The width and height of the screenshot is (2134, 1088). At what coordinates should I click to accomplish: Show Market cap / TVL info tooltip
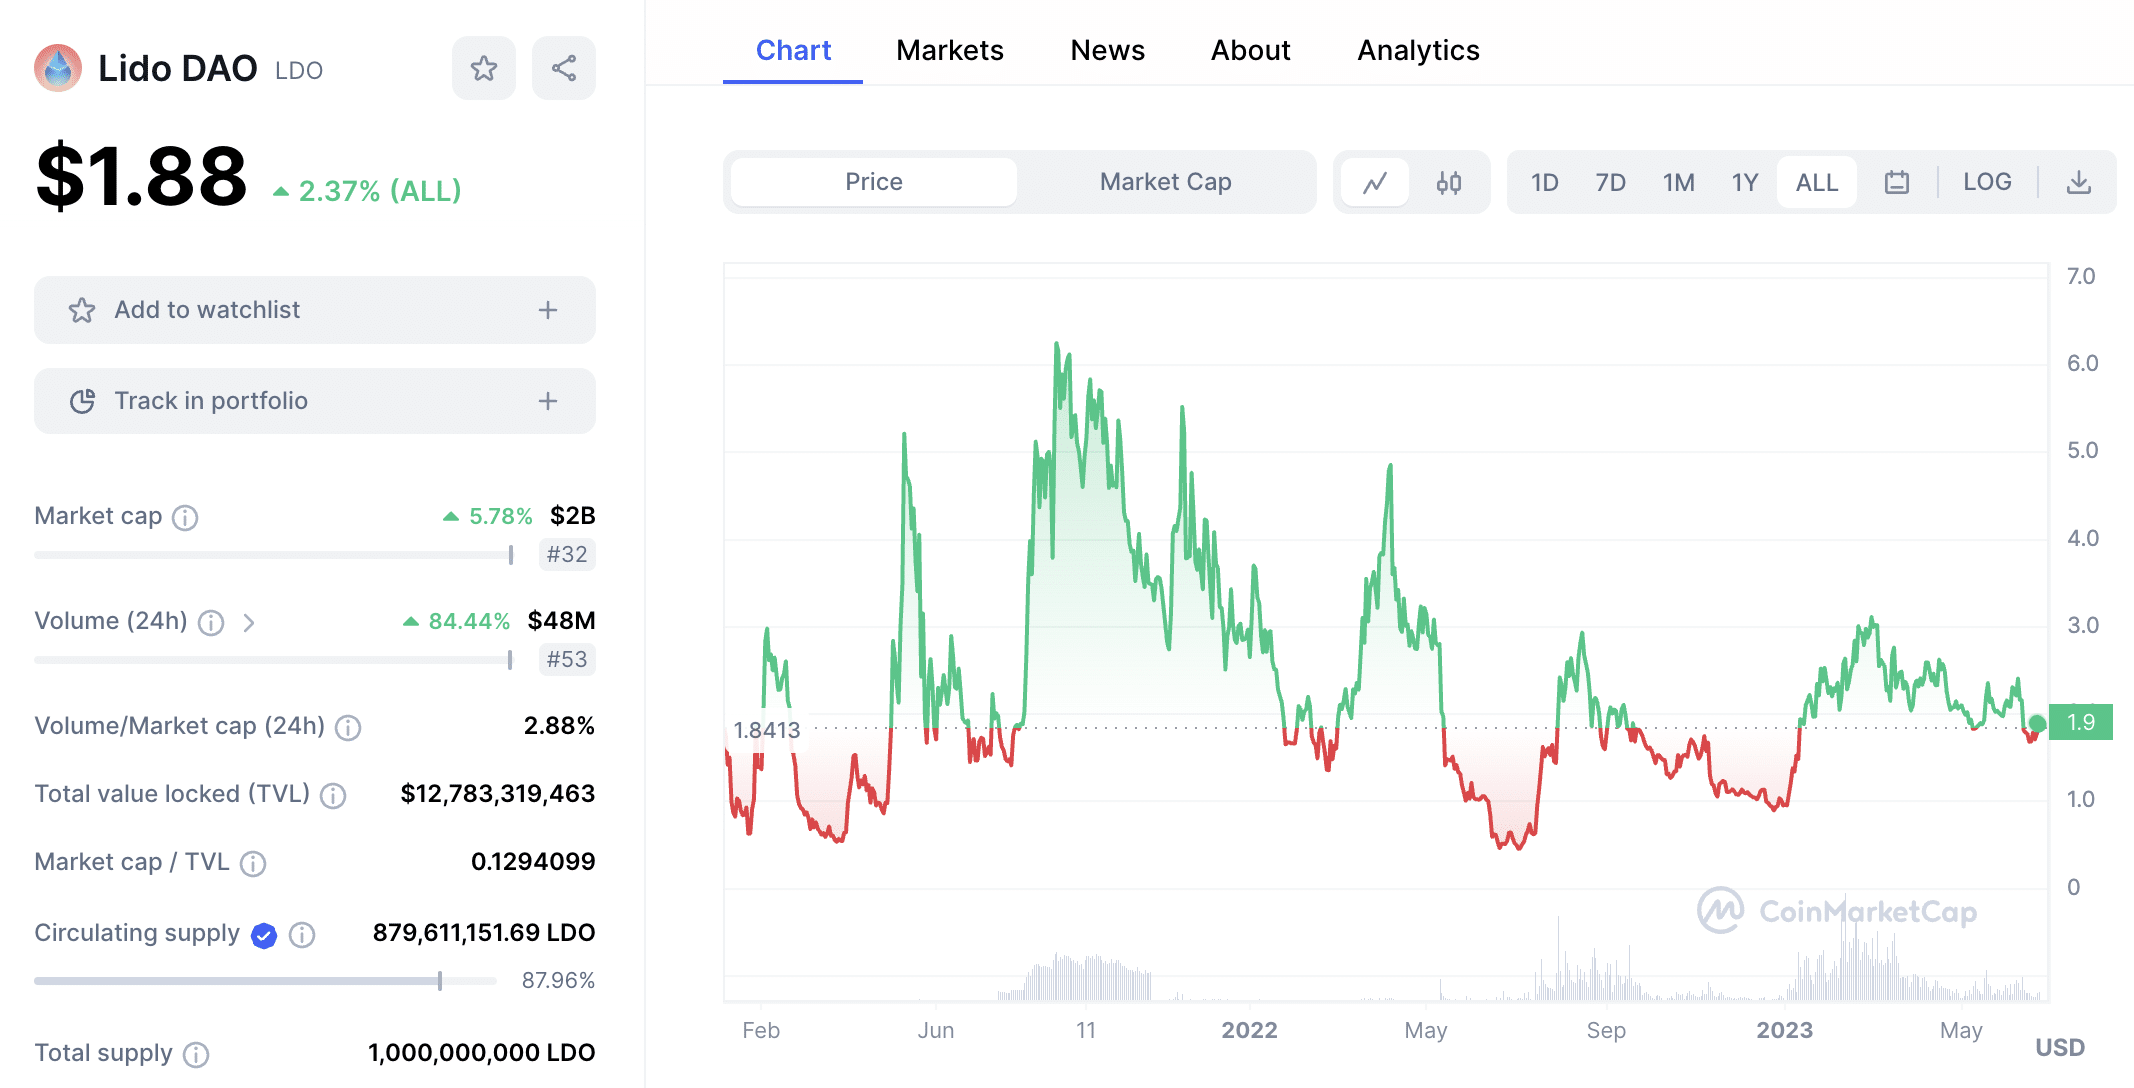click(253, 863)
